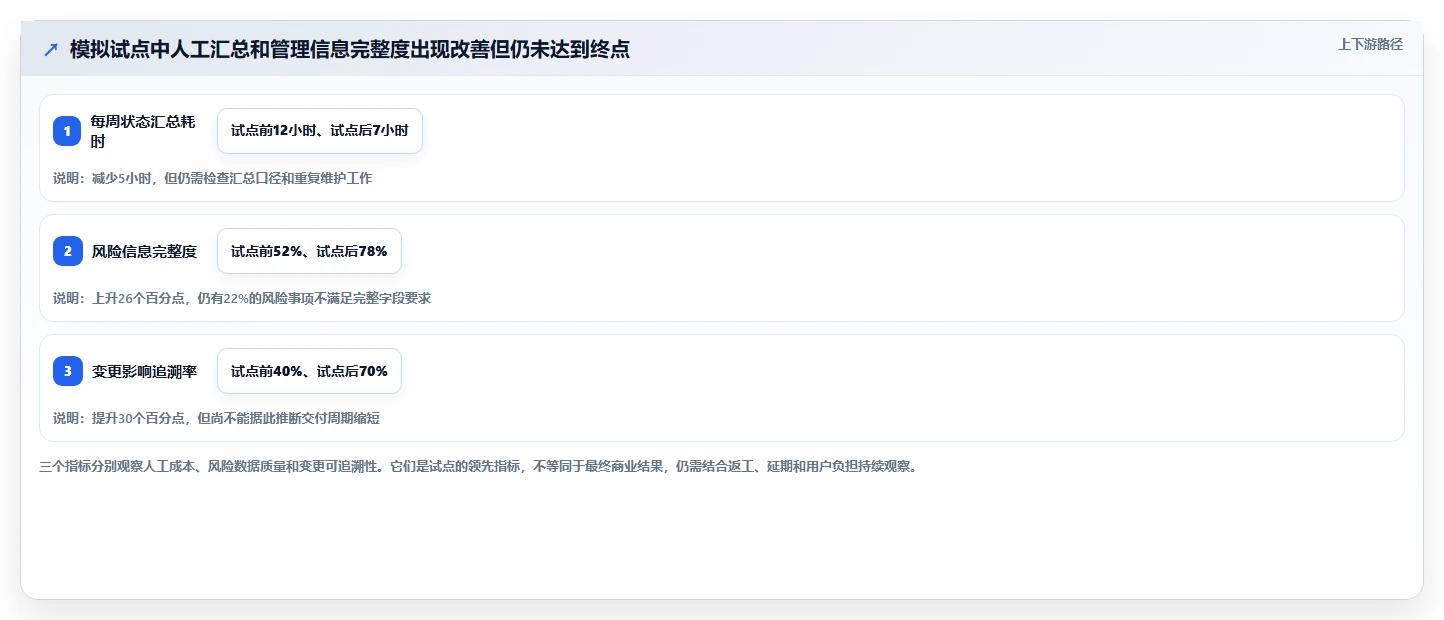Image resolution: width=1444 pixels, height=620 pixels.
Task: Click the 变更影响追溯率 metric label
Action: click(144, 371)
